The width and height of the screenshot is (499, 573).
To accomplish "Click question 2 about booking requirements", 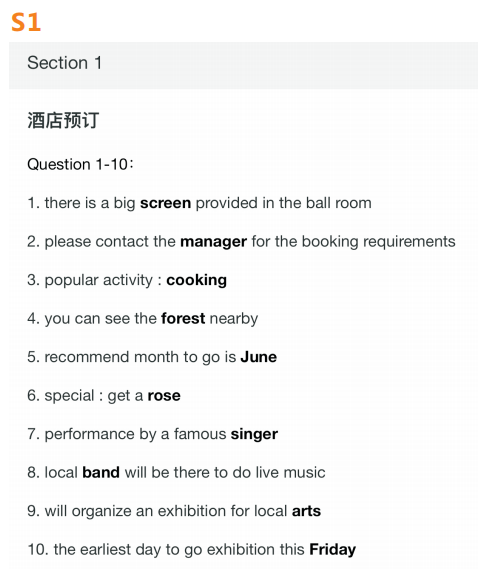I will pos(241,242).
